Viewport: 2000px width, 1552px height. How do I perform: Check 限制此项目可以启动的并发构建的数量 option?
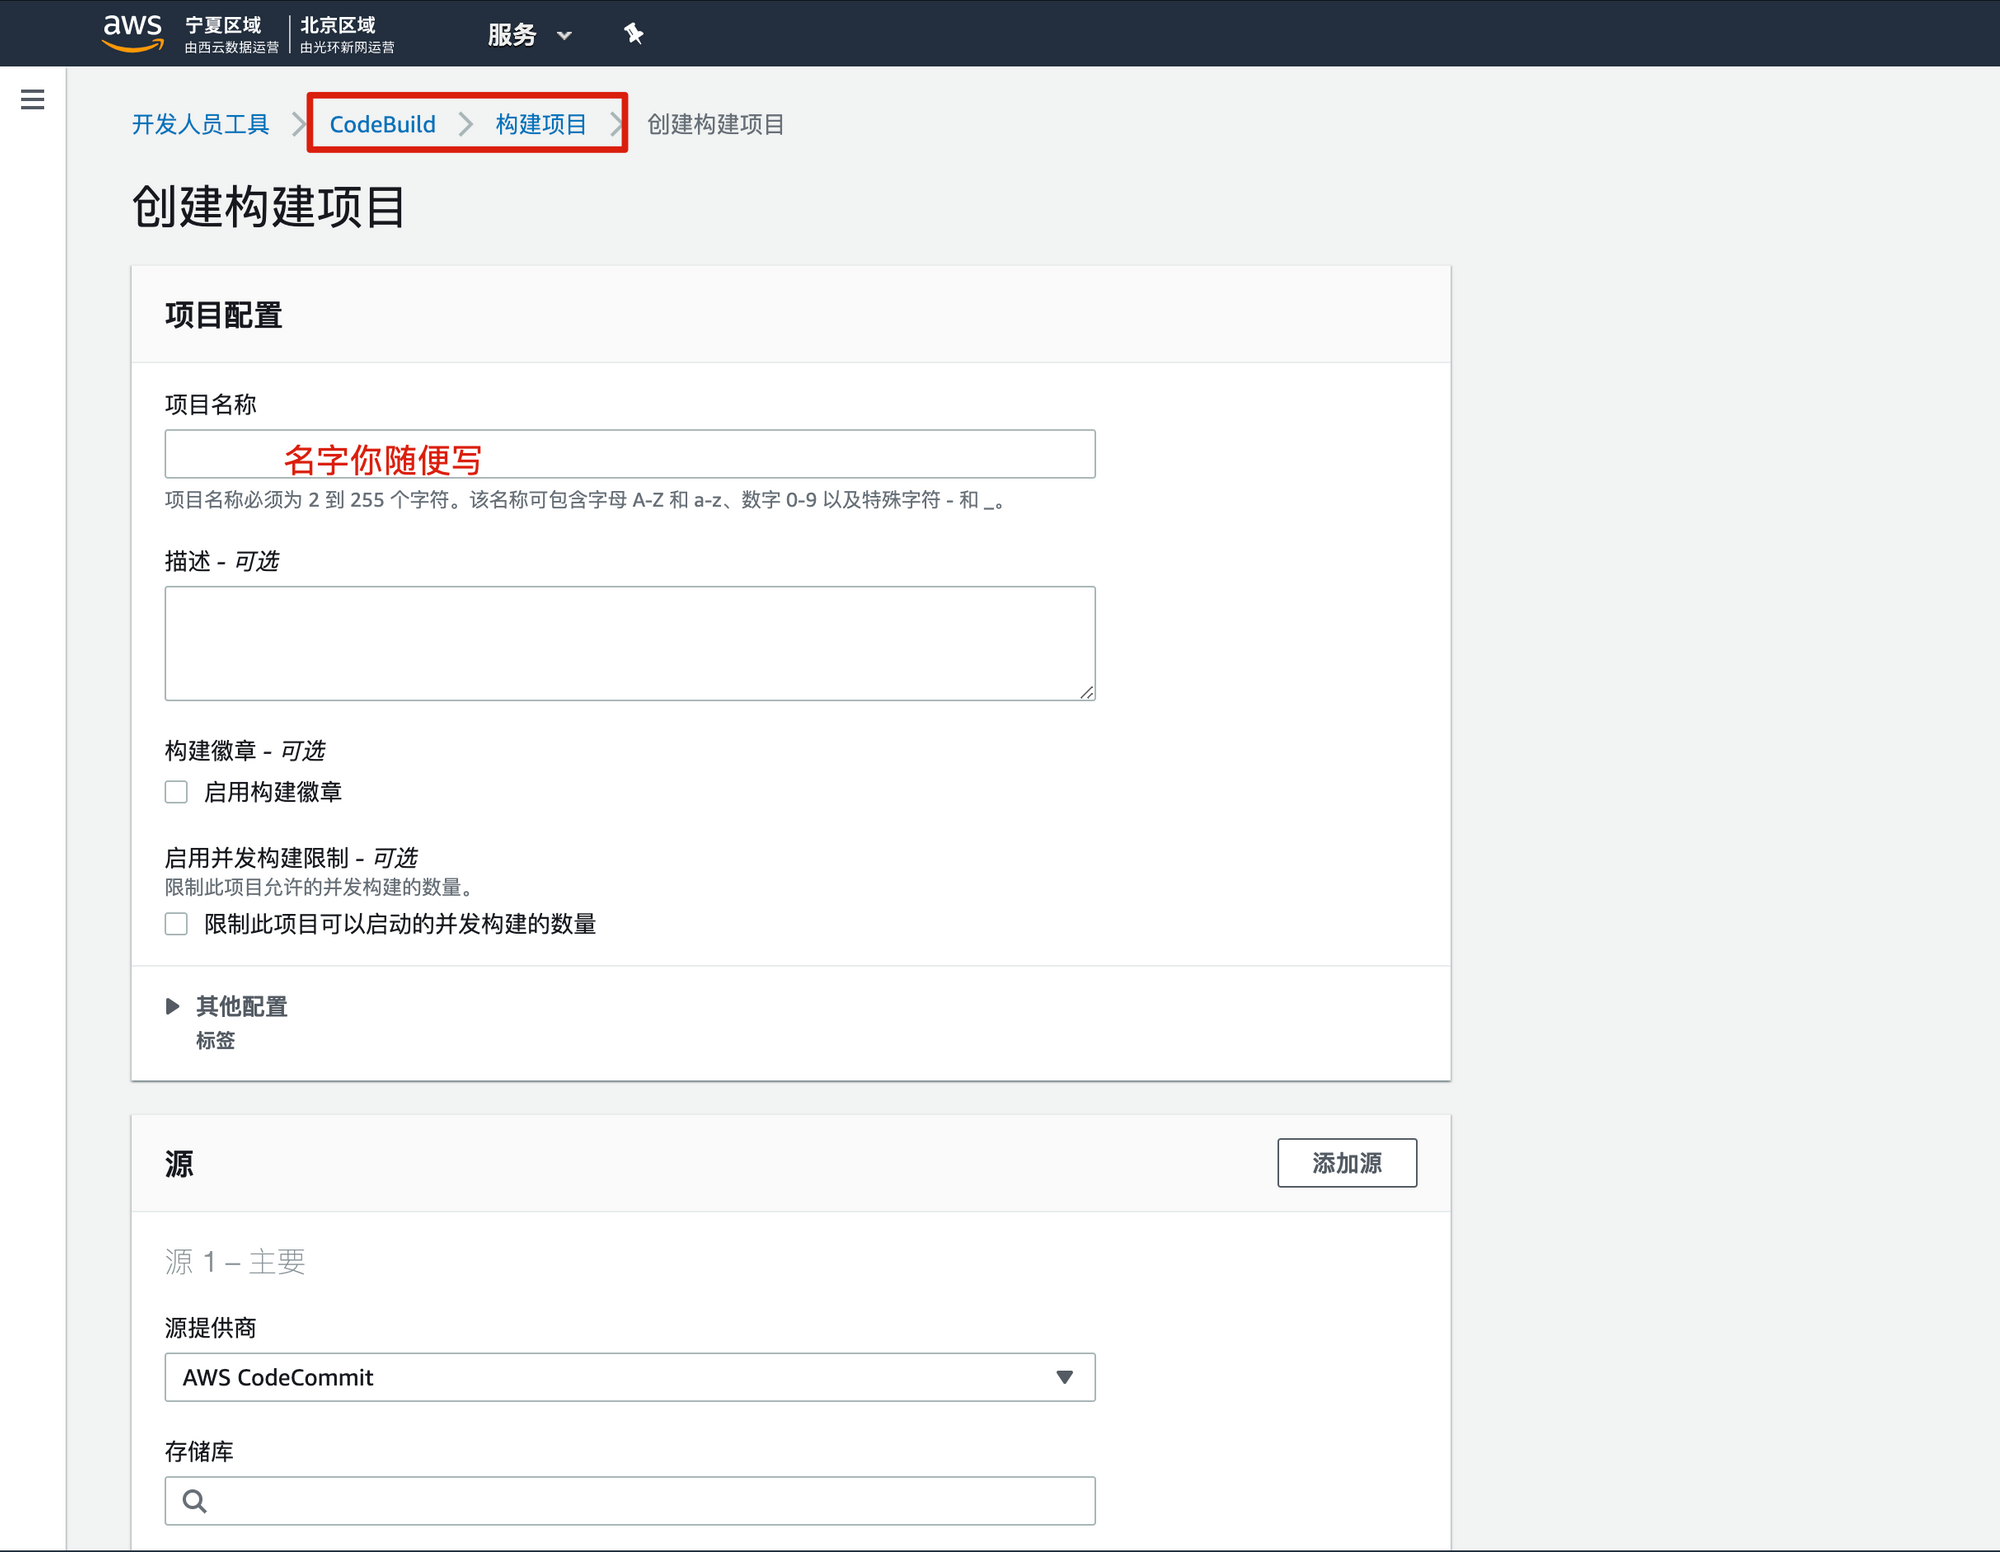[177, 924]
